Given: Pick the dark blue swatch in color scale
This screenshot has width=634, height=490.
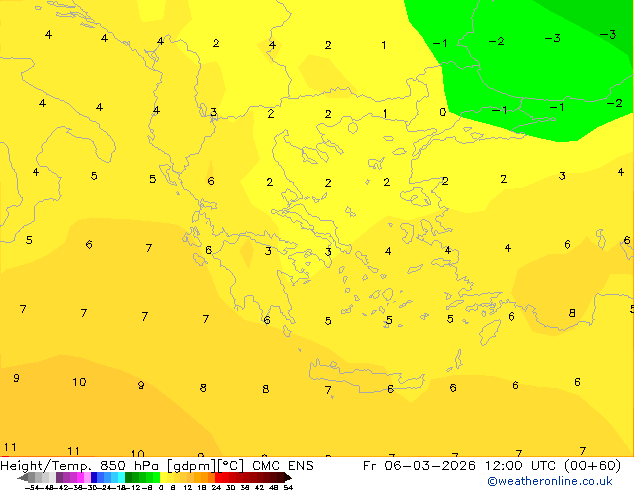Looking at the screenshot, I should pyautogui.click(x=94, y=477).
